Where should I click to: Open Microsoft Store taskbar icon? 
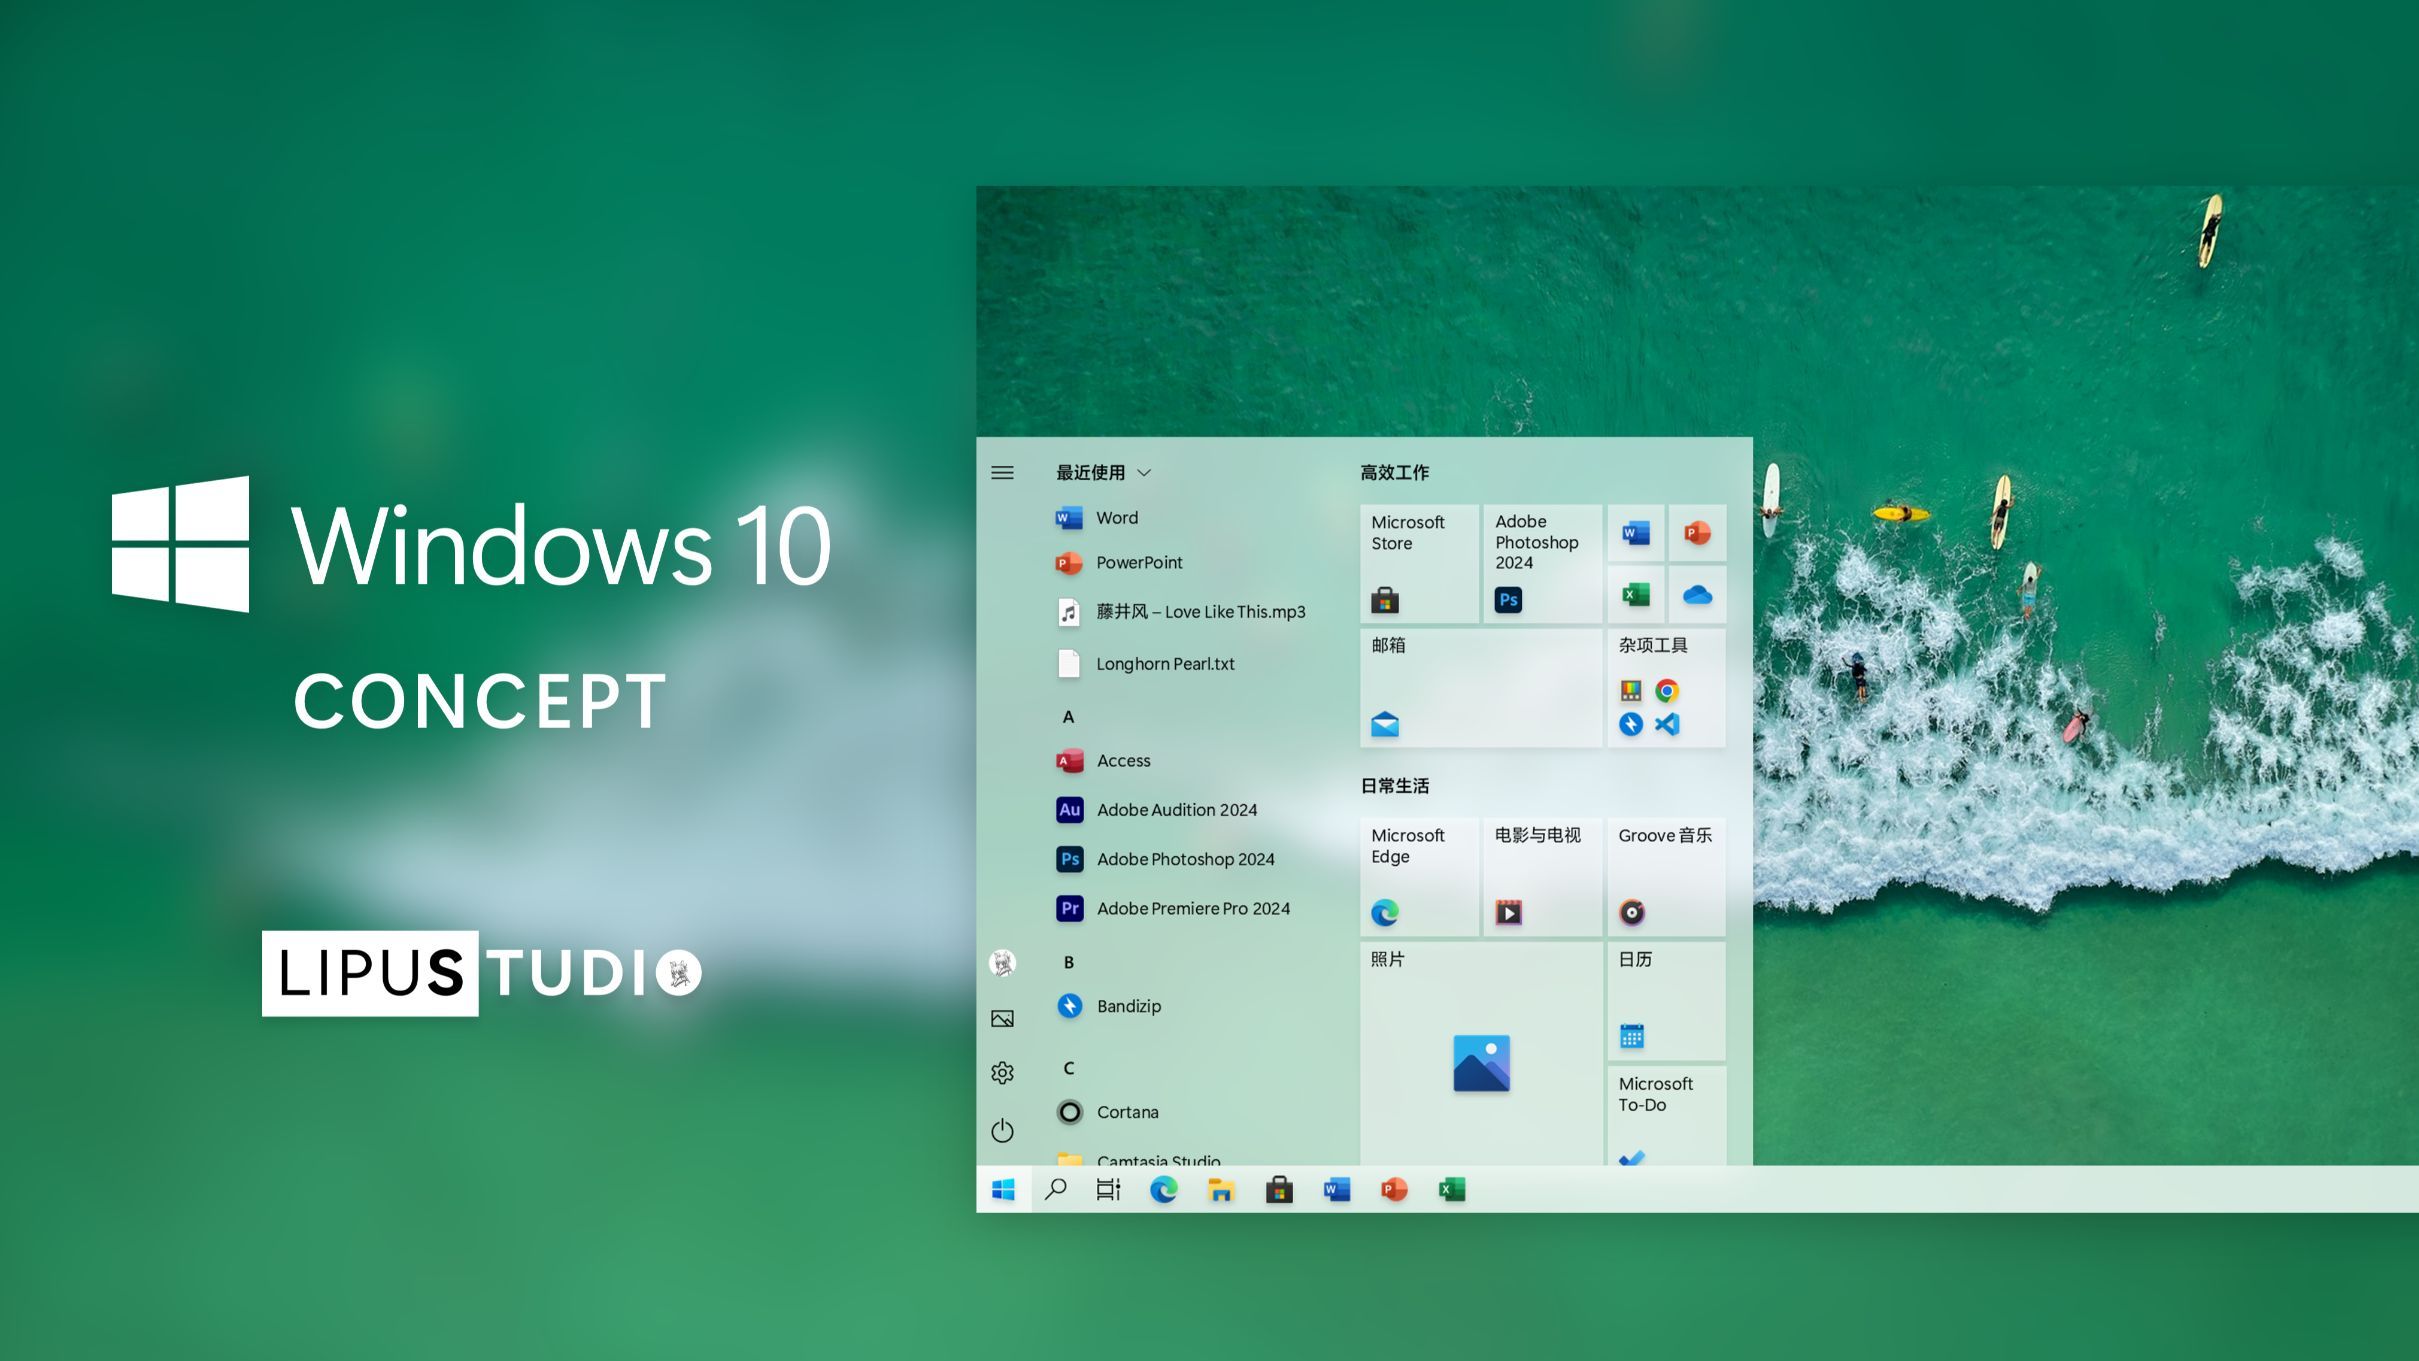[x=1279, y=1189]
